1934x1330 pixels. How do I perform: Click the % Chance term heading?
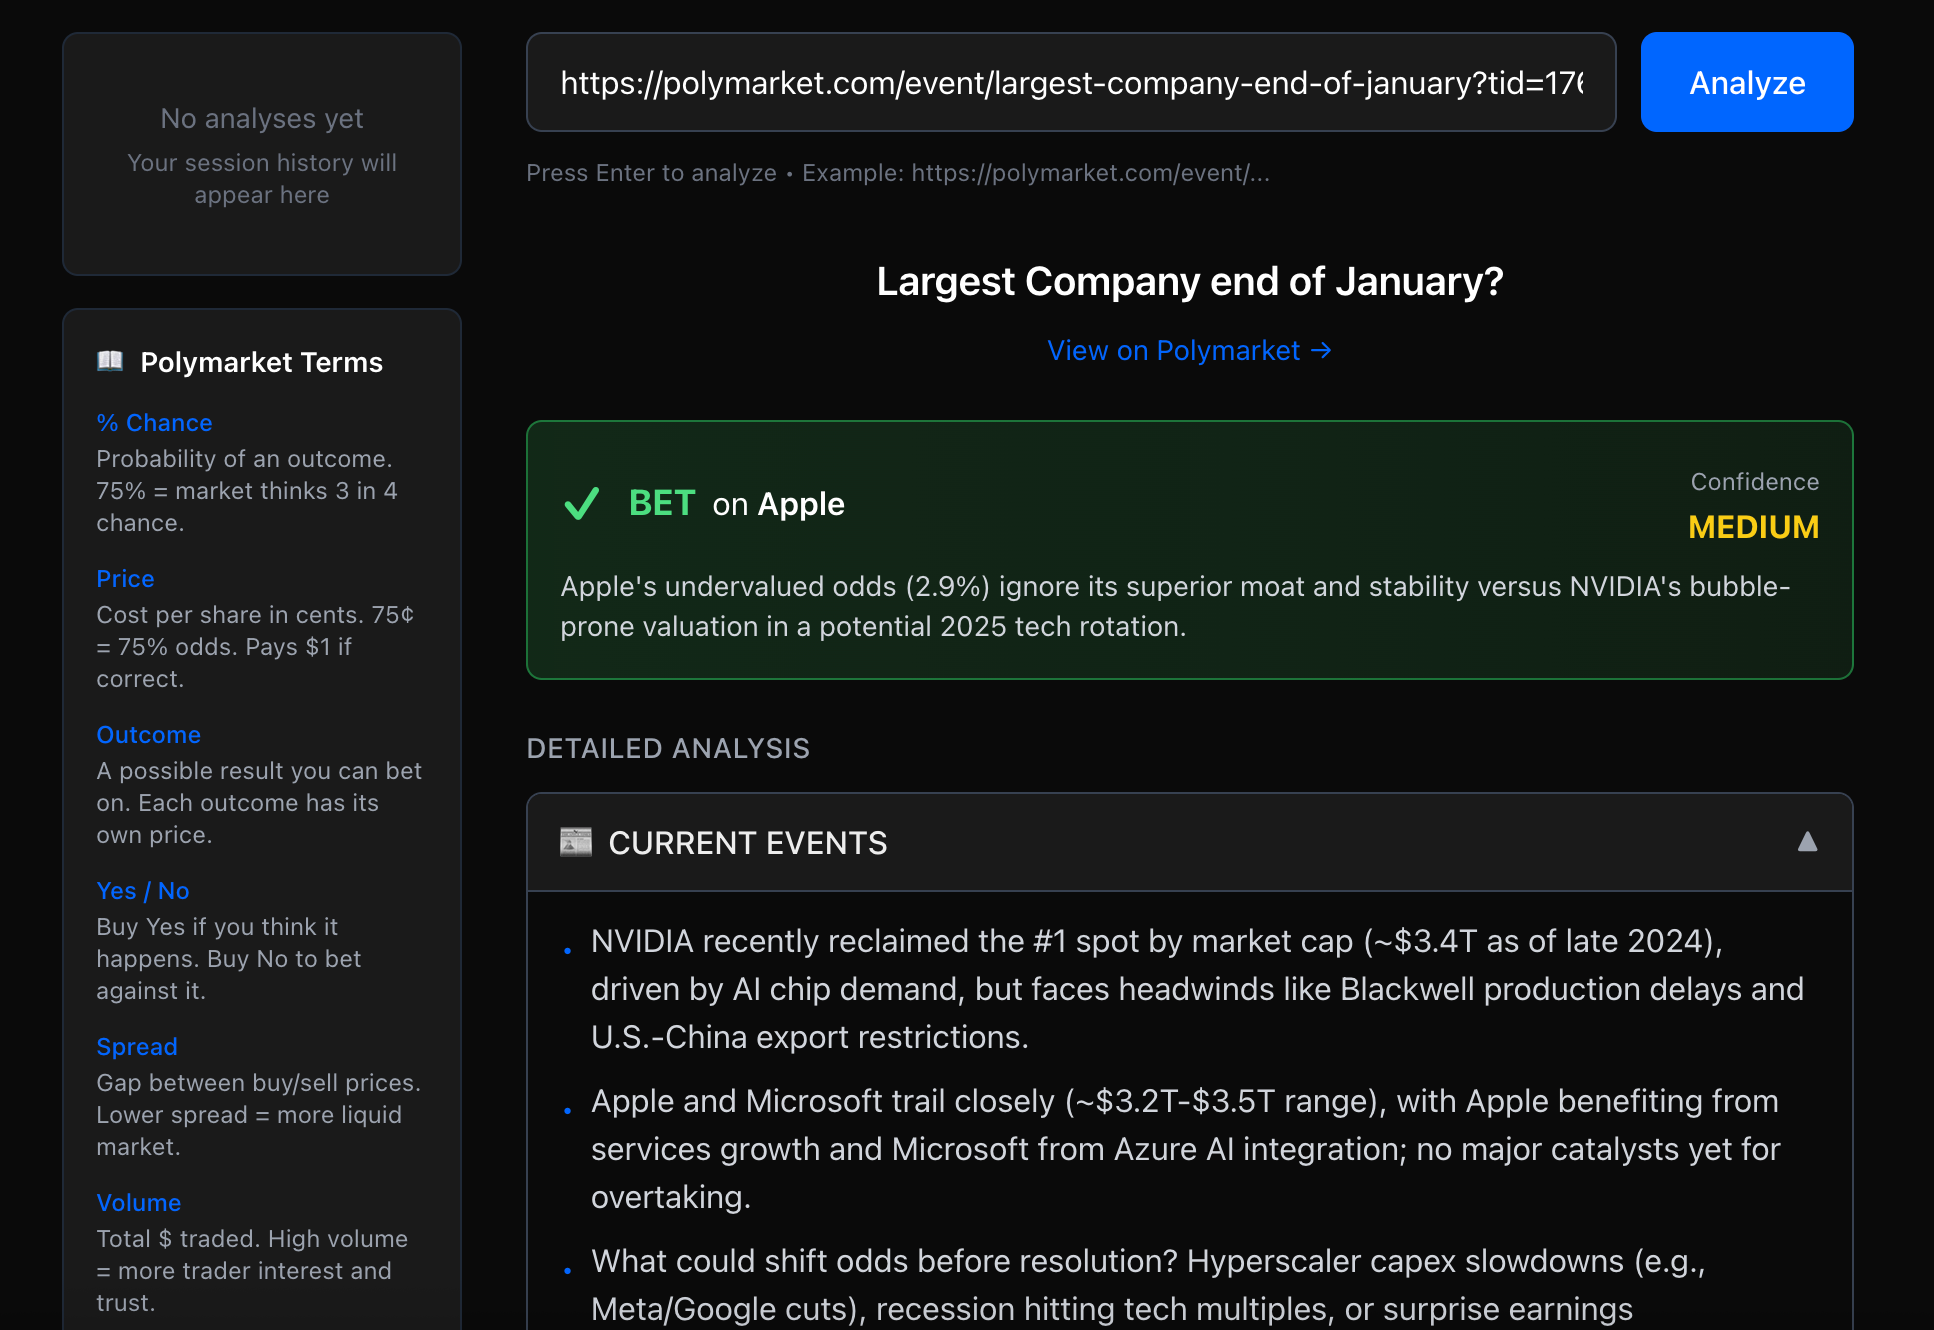coord(154,423)
